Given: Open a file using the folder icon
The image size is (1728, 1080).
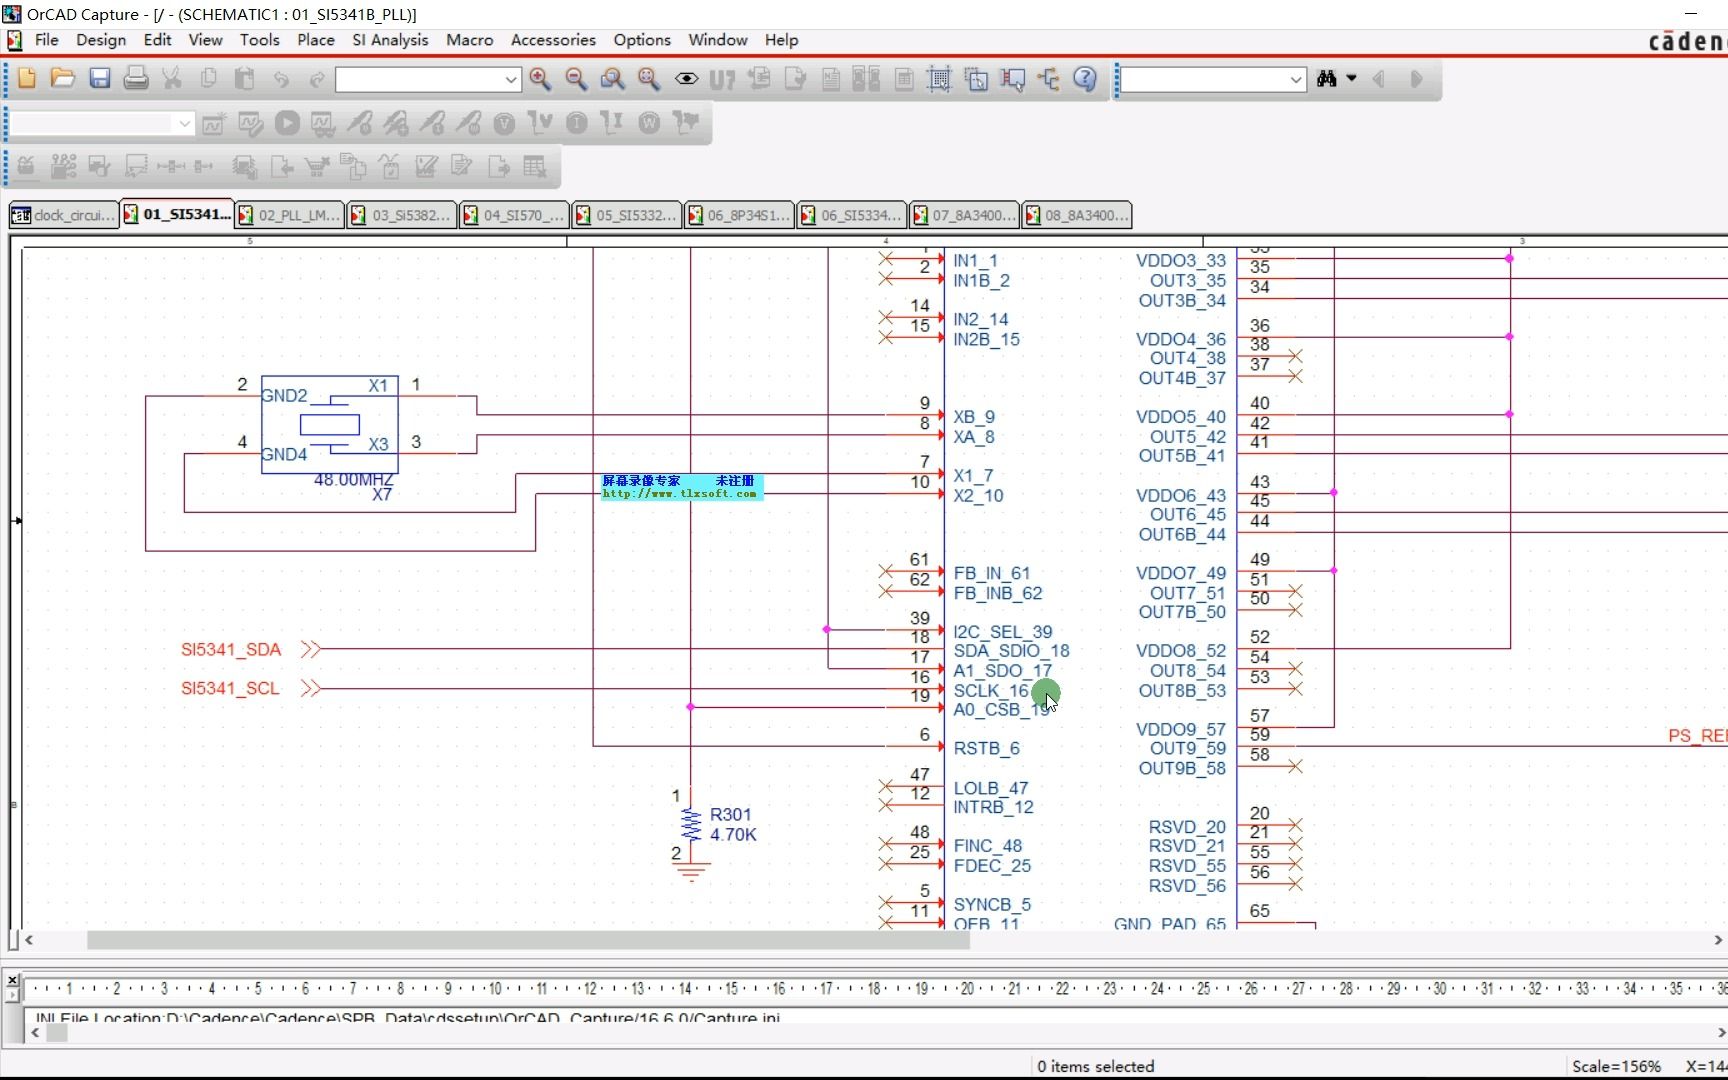Looking at the screenshot, I should coord(63,78).
